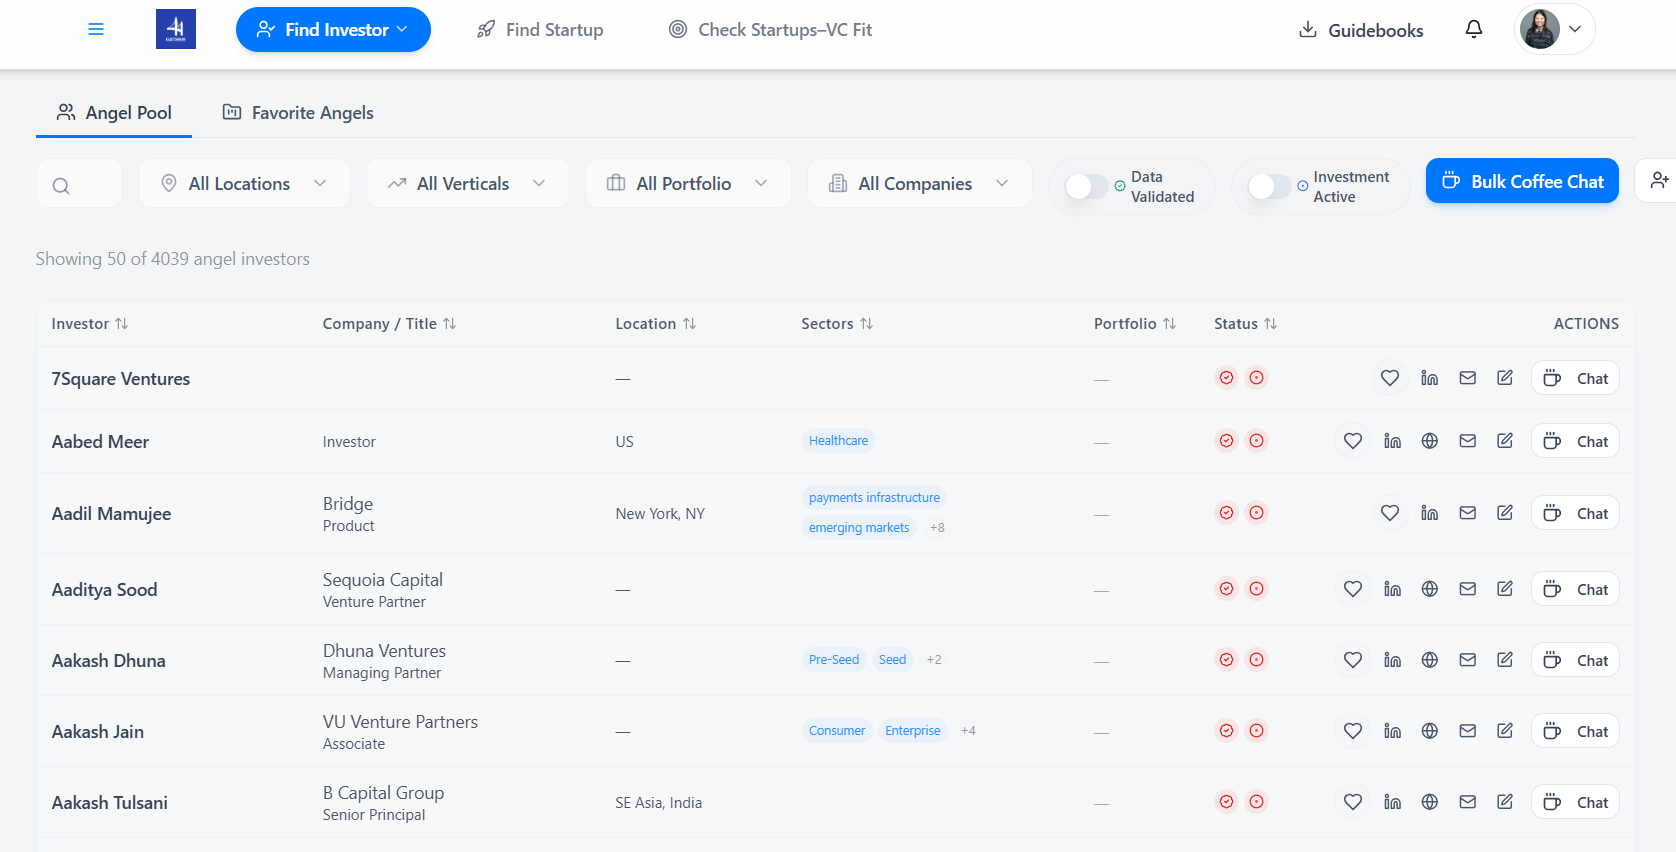This screenshot has width=1676, height=852.
Task: Expand the All Verticals filter
Action: [468, 183]
